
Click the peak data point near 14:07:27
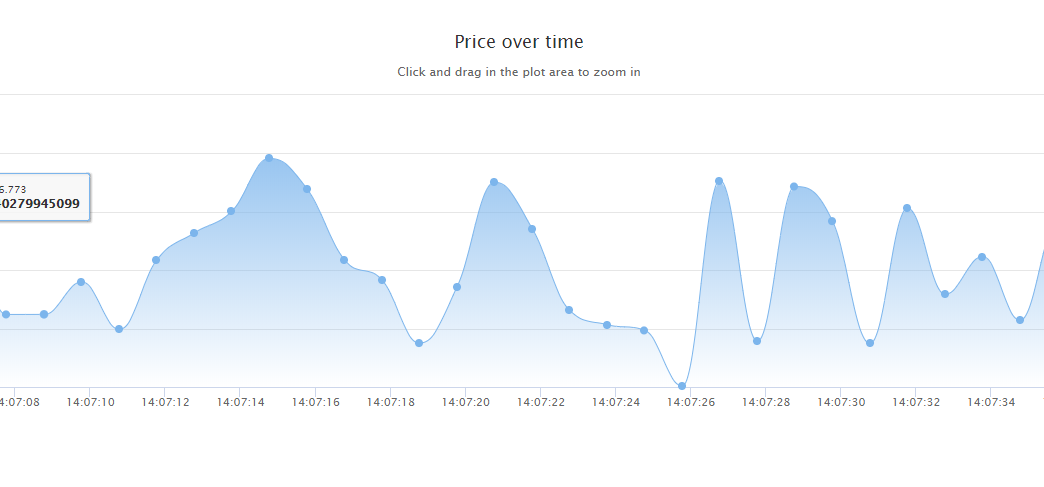(x=719, y=181)
